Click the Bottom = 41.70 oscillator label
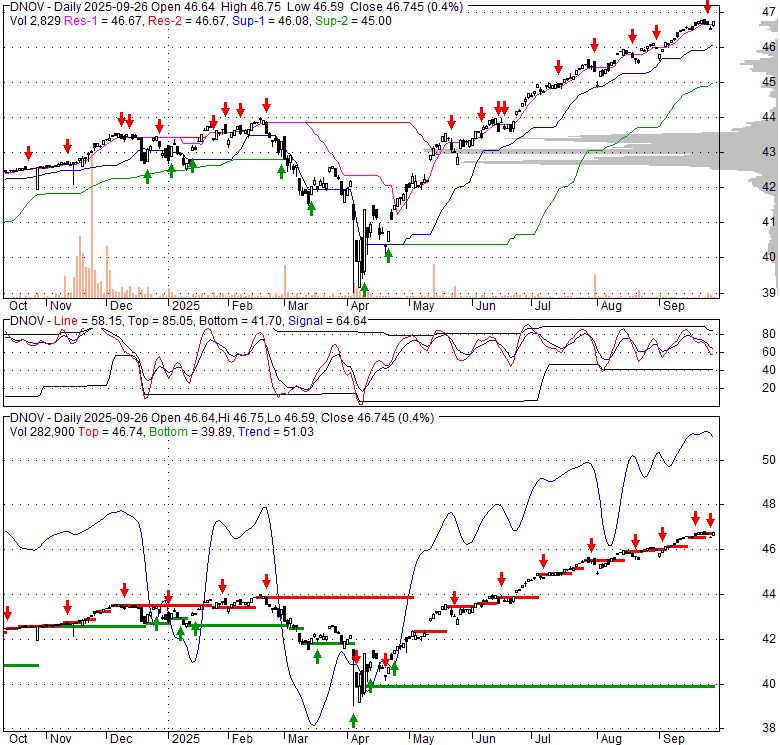Image resolution: width=780 pixels, height=745 pixels. (x=241, y=321)
